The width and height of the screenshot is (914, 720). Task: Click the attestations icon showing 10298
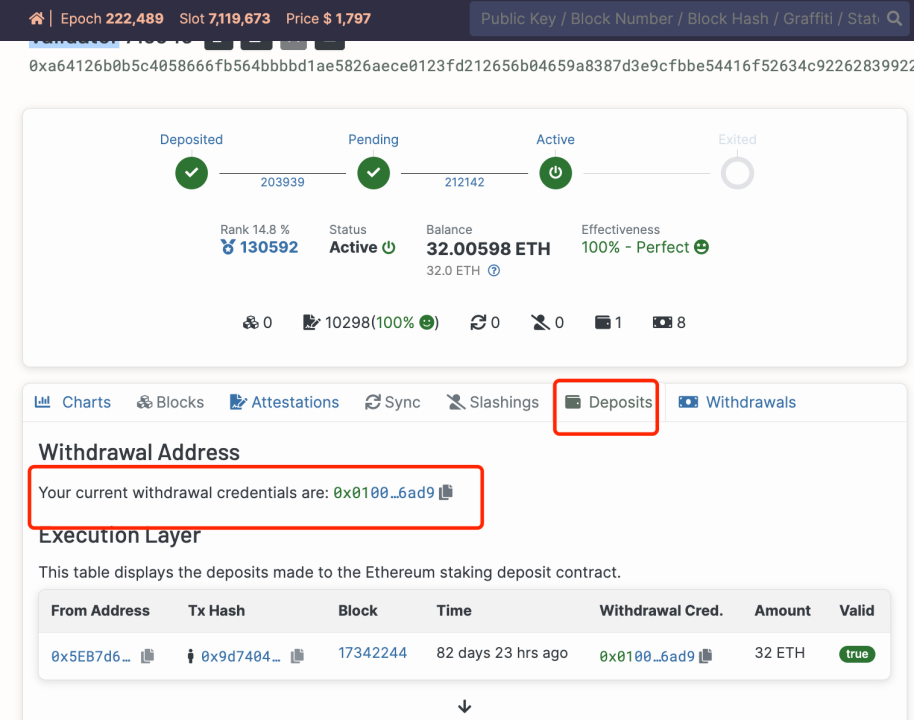[x=311, y=322]
